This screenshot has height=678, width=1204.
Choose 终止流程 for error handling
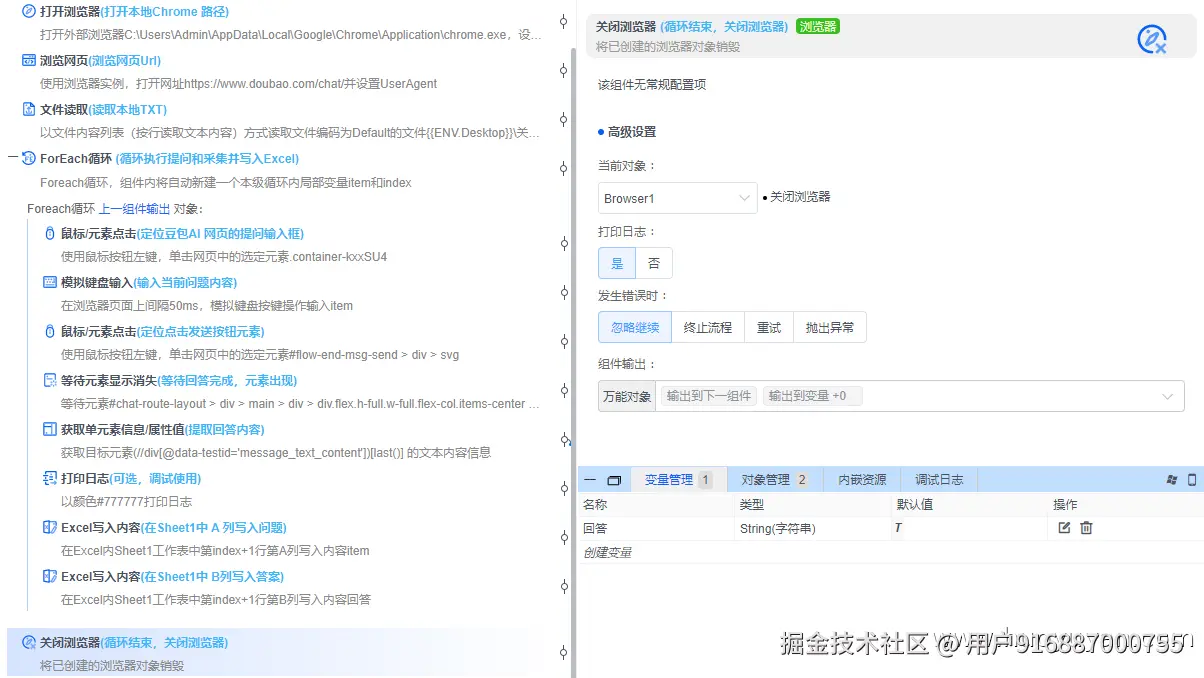click(708, 327)
